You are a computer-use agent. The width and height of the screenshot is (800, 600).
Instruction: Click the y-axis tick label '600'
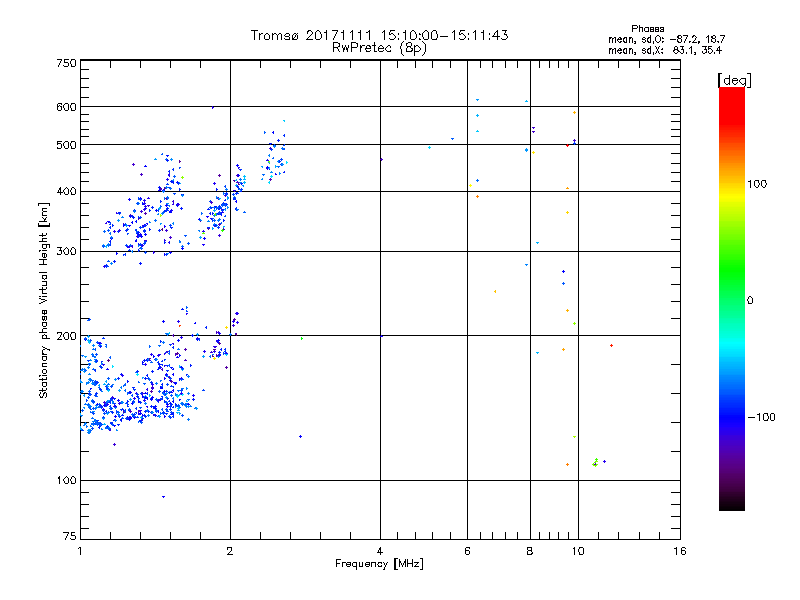click(66, 107)
